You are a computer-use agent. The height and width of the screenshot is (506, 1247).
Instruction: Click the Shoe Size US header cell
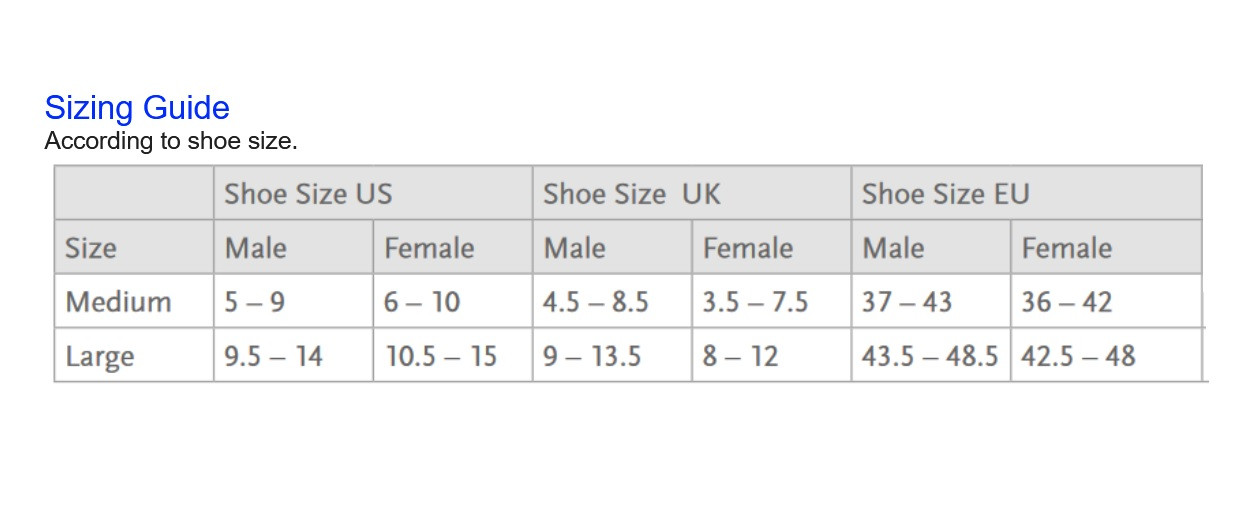pyautogui.click(x=373, y=193)
